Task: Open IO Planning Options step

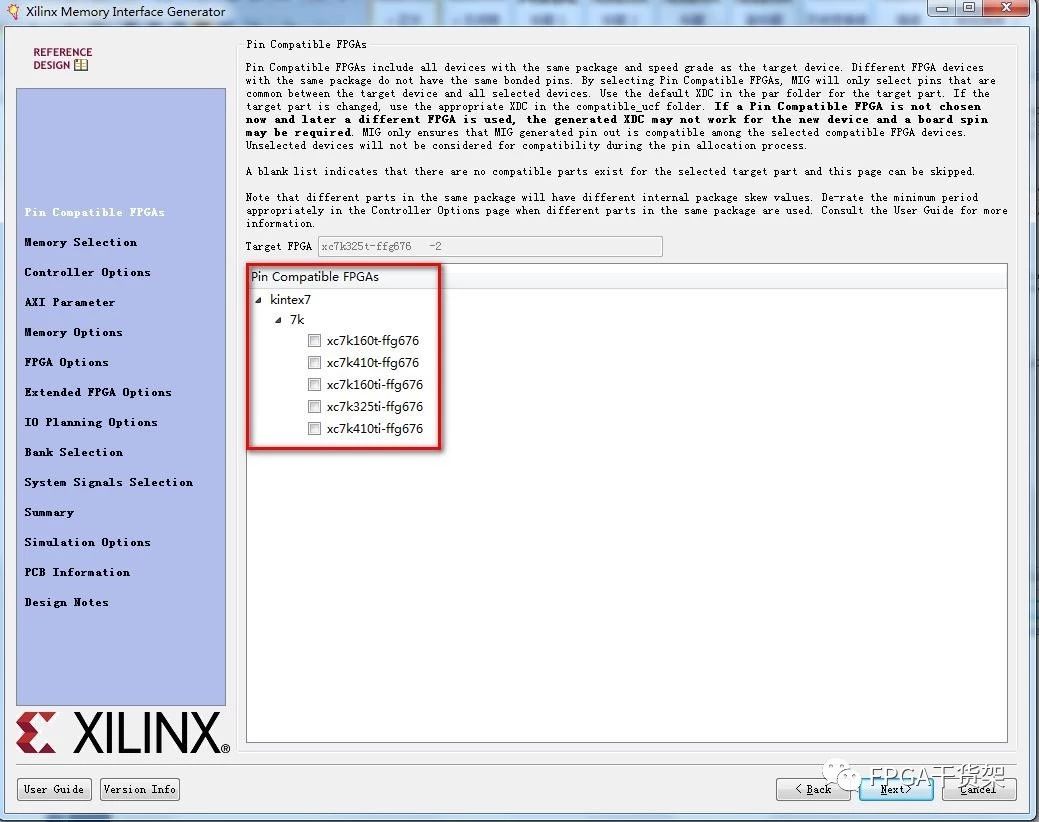Action: [91, 422]
